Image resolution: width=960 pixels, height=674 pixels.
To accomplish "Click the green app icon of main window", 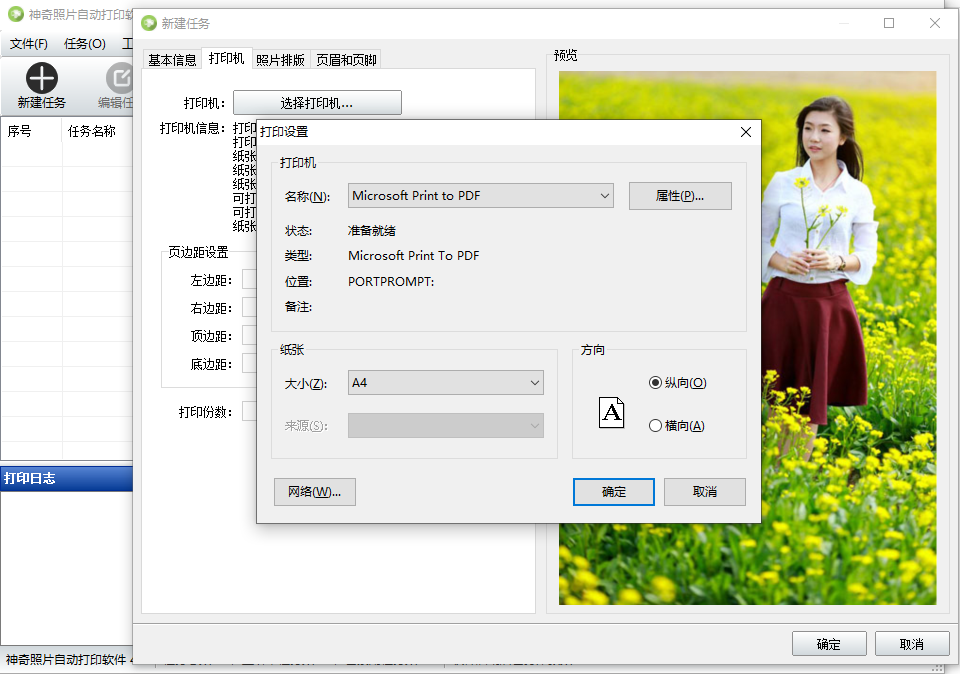I will click(16, 13).
